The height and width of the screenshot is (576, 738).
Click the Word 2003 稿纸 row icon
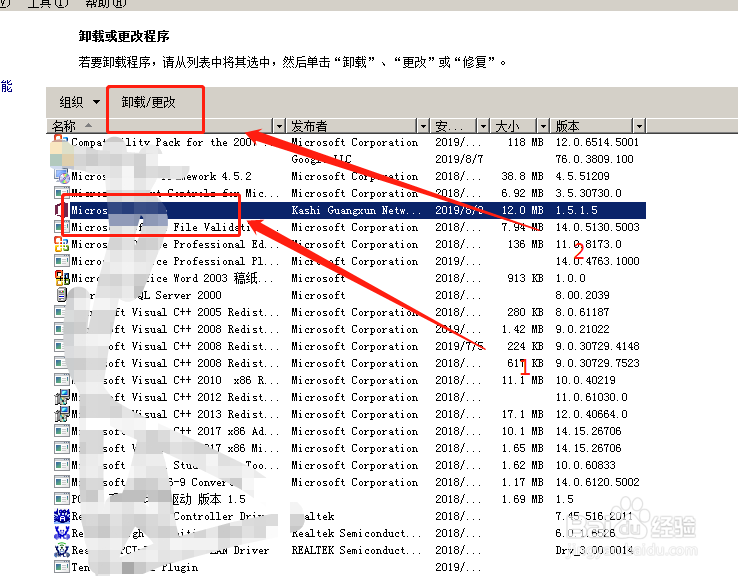62,278
